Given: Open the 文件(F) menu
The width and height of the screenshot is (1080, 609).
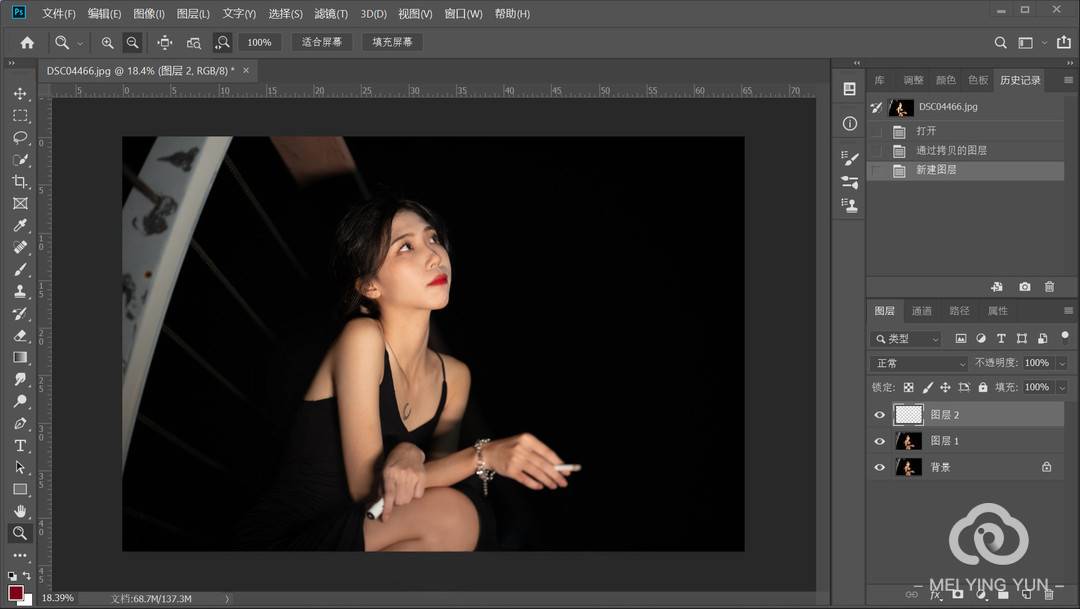Looking at the screenshot, I should tap(59, 14).
